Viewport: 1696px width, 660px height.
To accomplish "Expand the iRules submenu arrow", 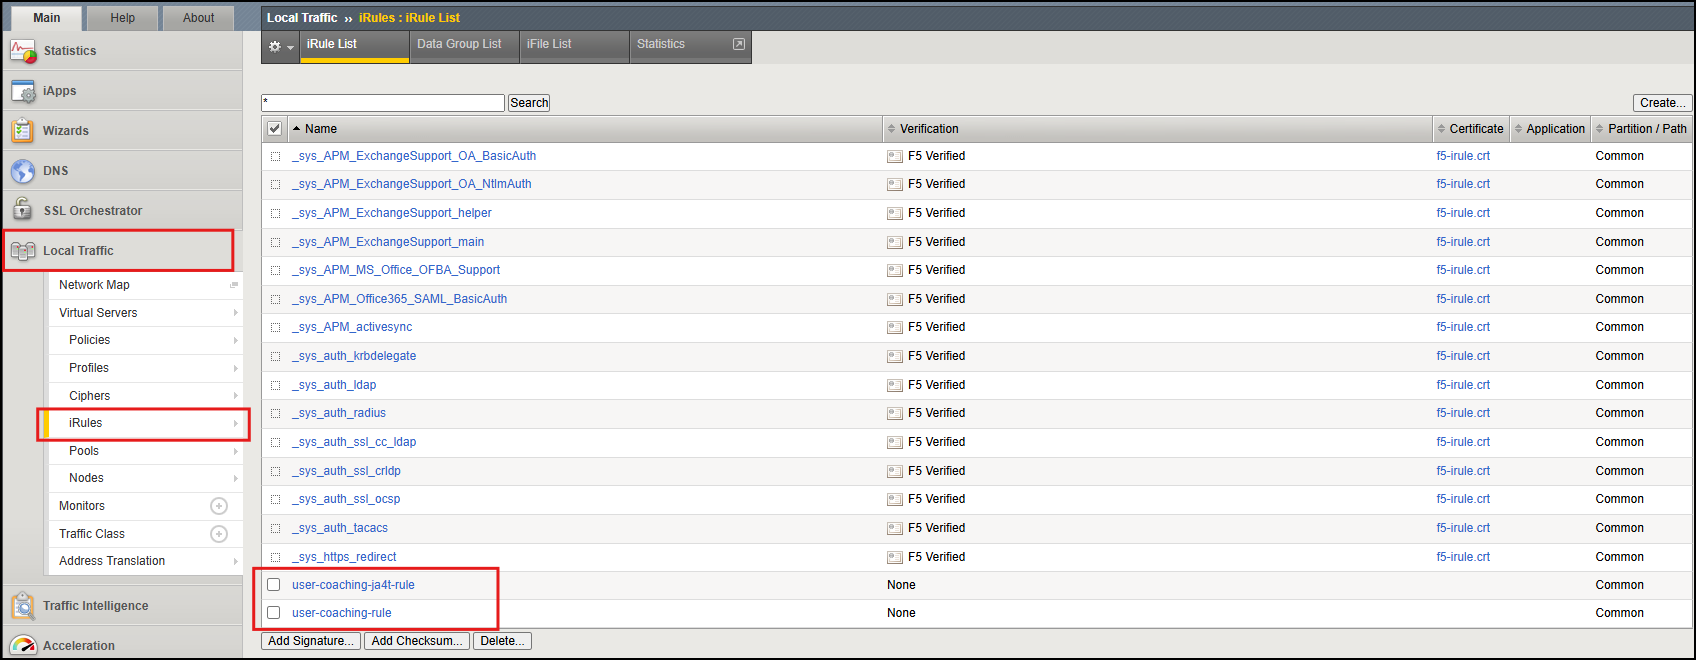I will tap(236, 423).
